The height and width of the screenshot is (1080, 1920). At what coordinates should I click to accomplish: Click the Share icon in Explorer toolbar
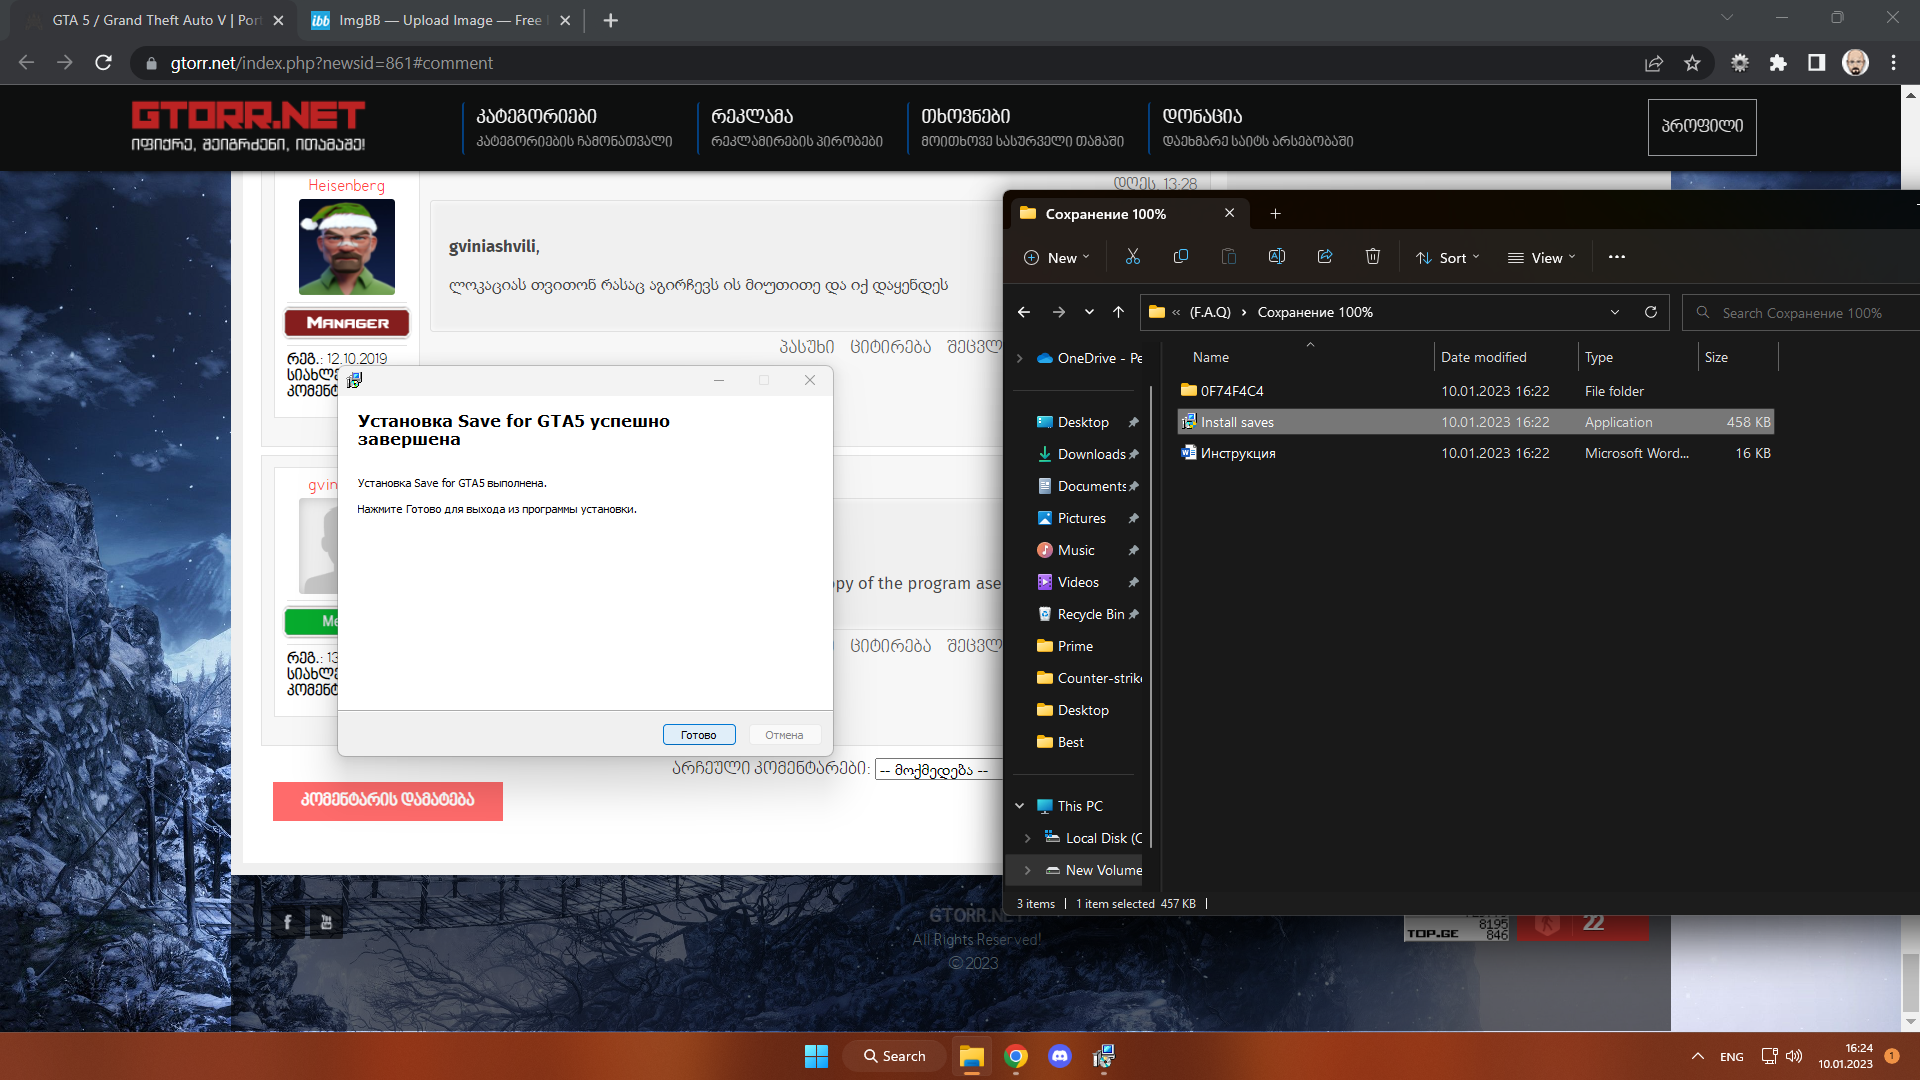click(1325, 257)
